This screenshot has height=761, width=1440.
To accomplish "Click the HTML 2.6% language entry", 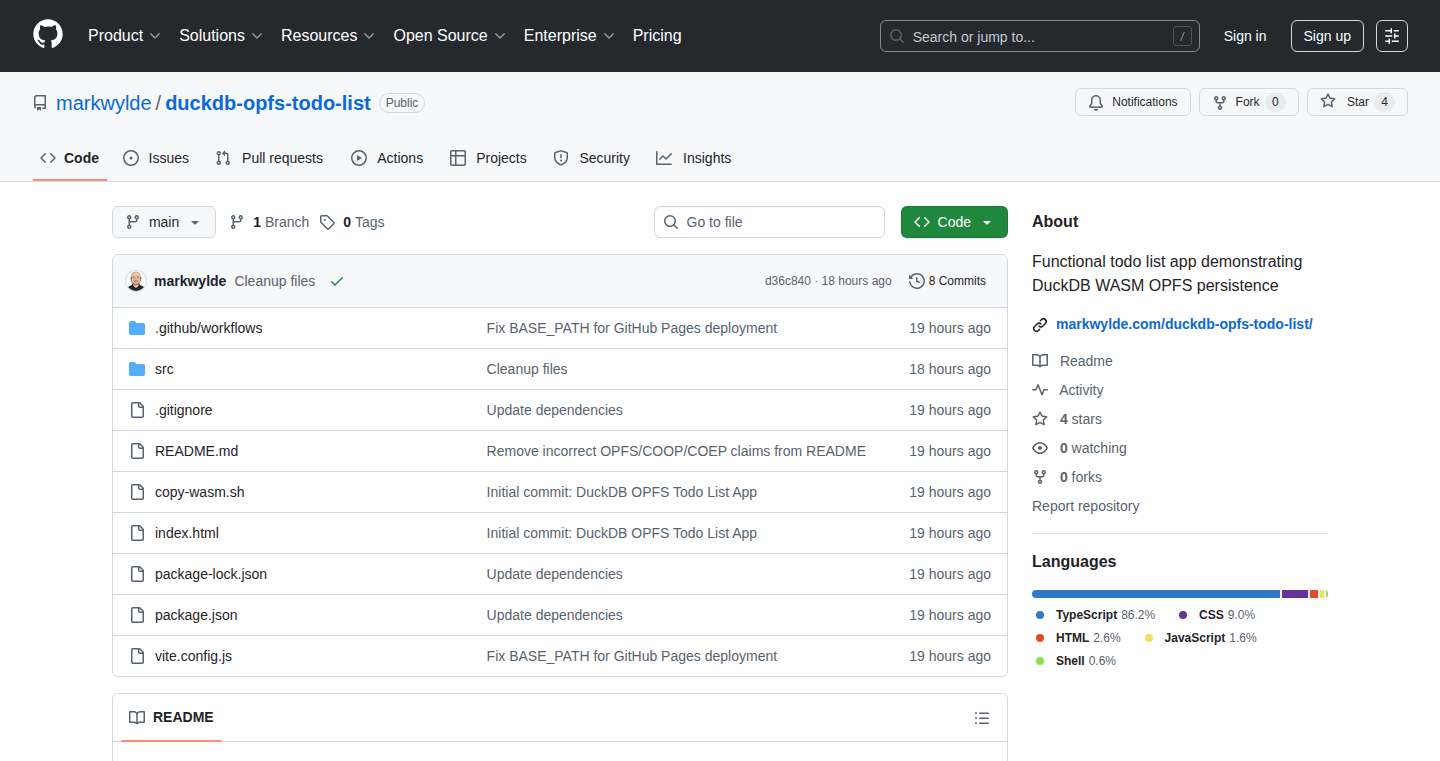I will click(1078, 638).
